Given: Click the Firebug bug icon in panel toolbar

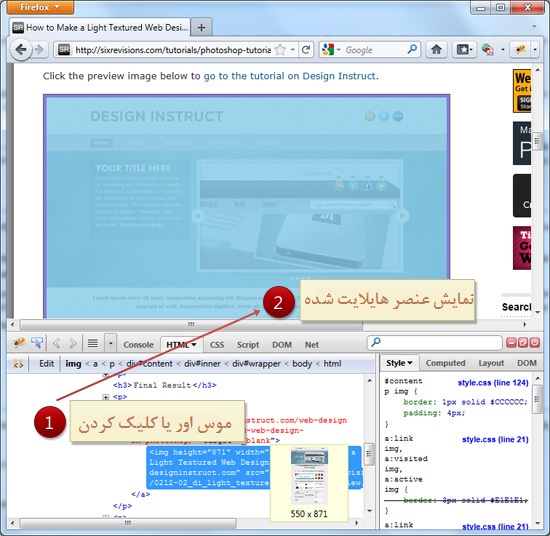Looking at the screenshot, I should [19, 343].
